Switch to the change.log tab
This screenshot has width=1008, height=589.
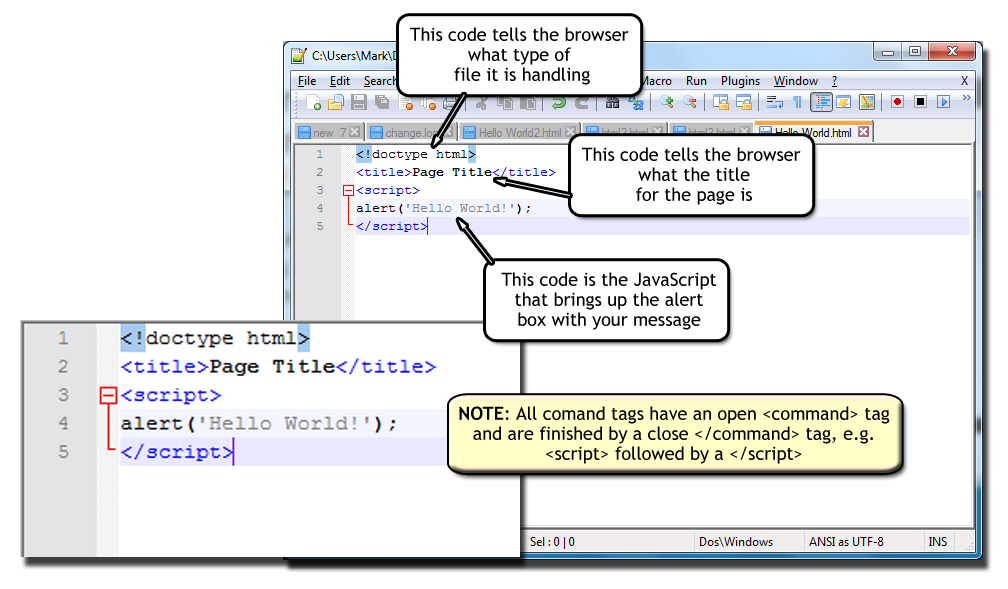[x=411, y=132]
